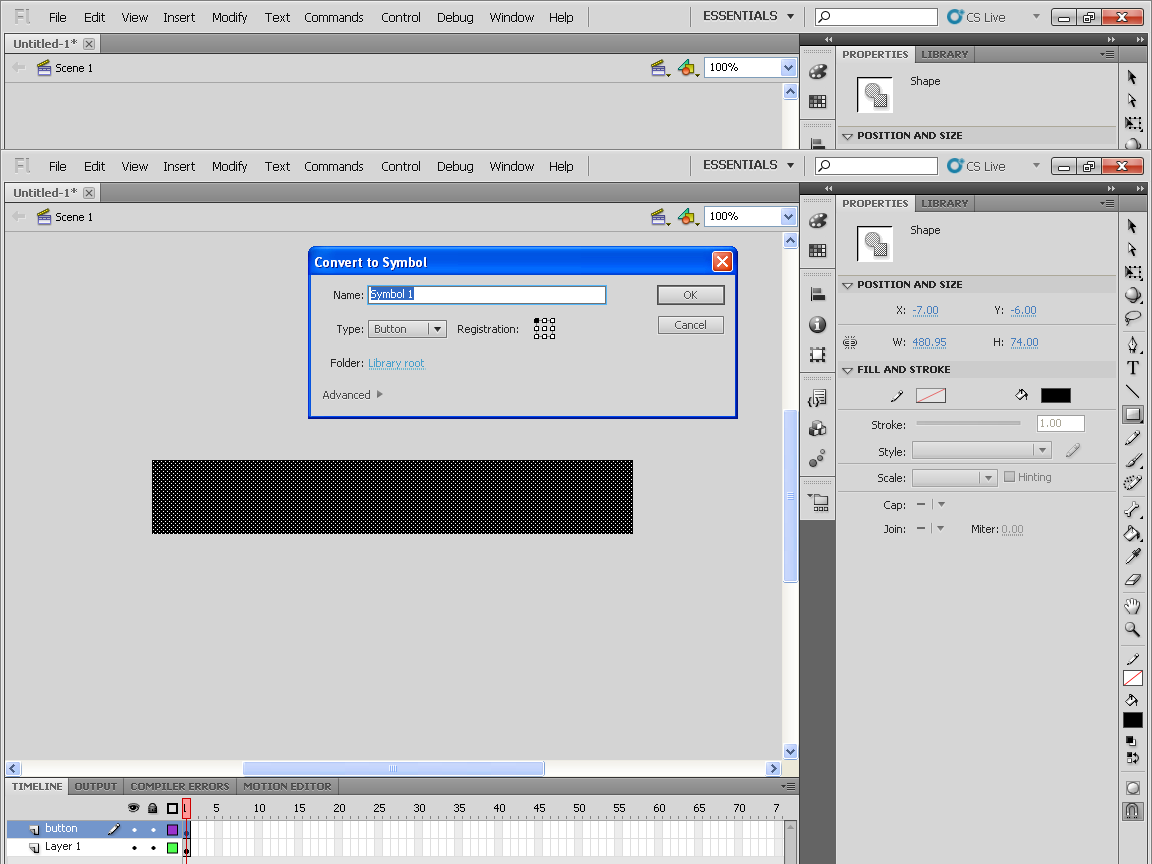The height and width of the screenshot is (864, 1152).
Task: Collapse the Fill and Stroke section
Action: click(x=848, y=370)
